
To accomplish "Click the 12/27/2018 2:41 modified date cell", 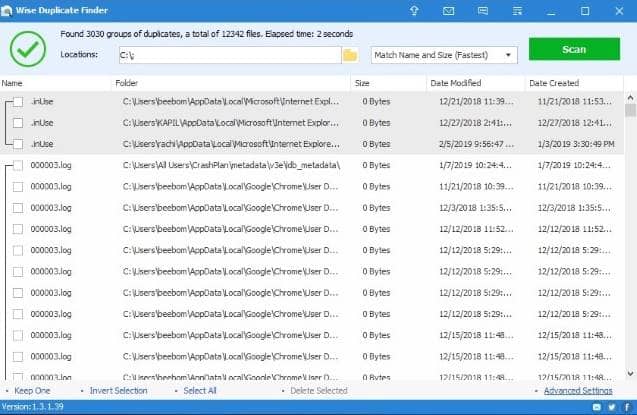I will coord(475,123).
